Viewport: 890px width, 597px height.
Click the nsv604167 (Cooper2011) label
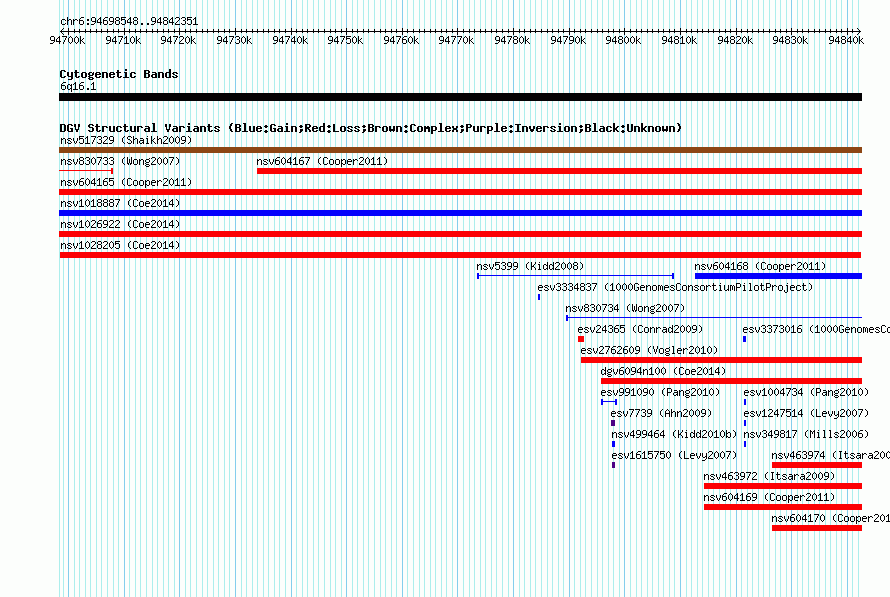click(x=322, y=161)
